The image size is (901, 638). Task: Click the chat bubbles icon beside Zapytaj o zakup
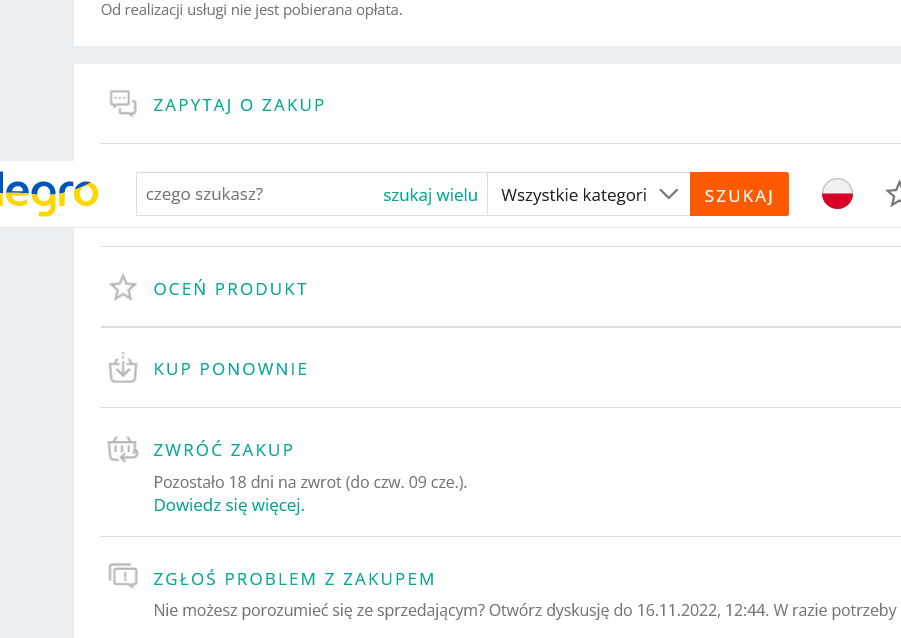coord(123,103)
